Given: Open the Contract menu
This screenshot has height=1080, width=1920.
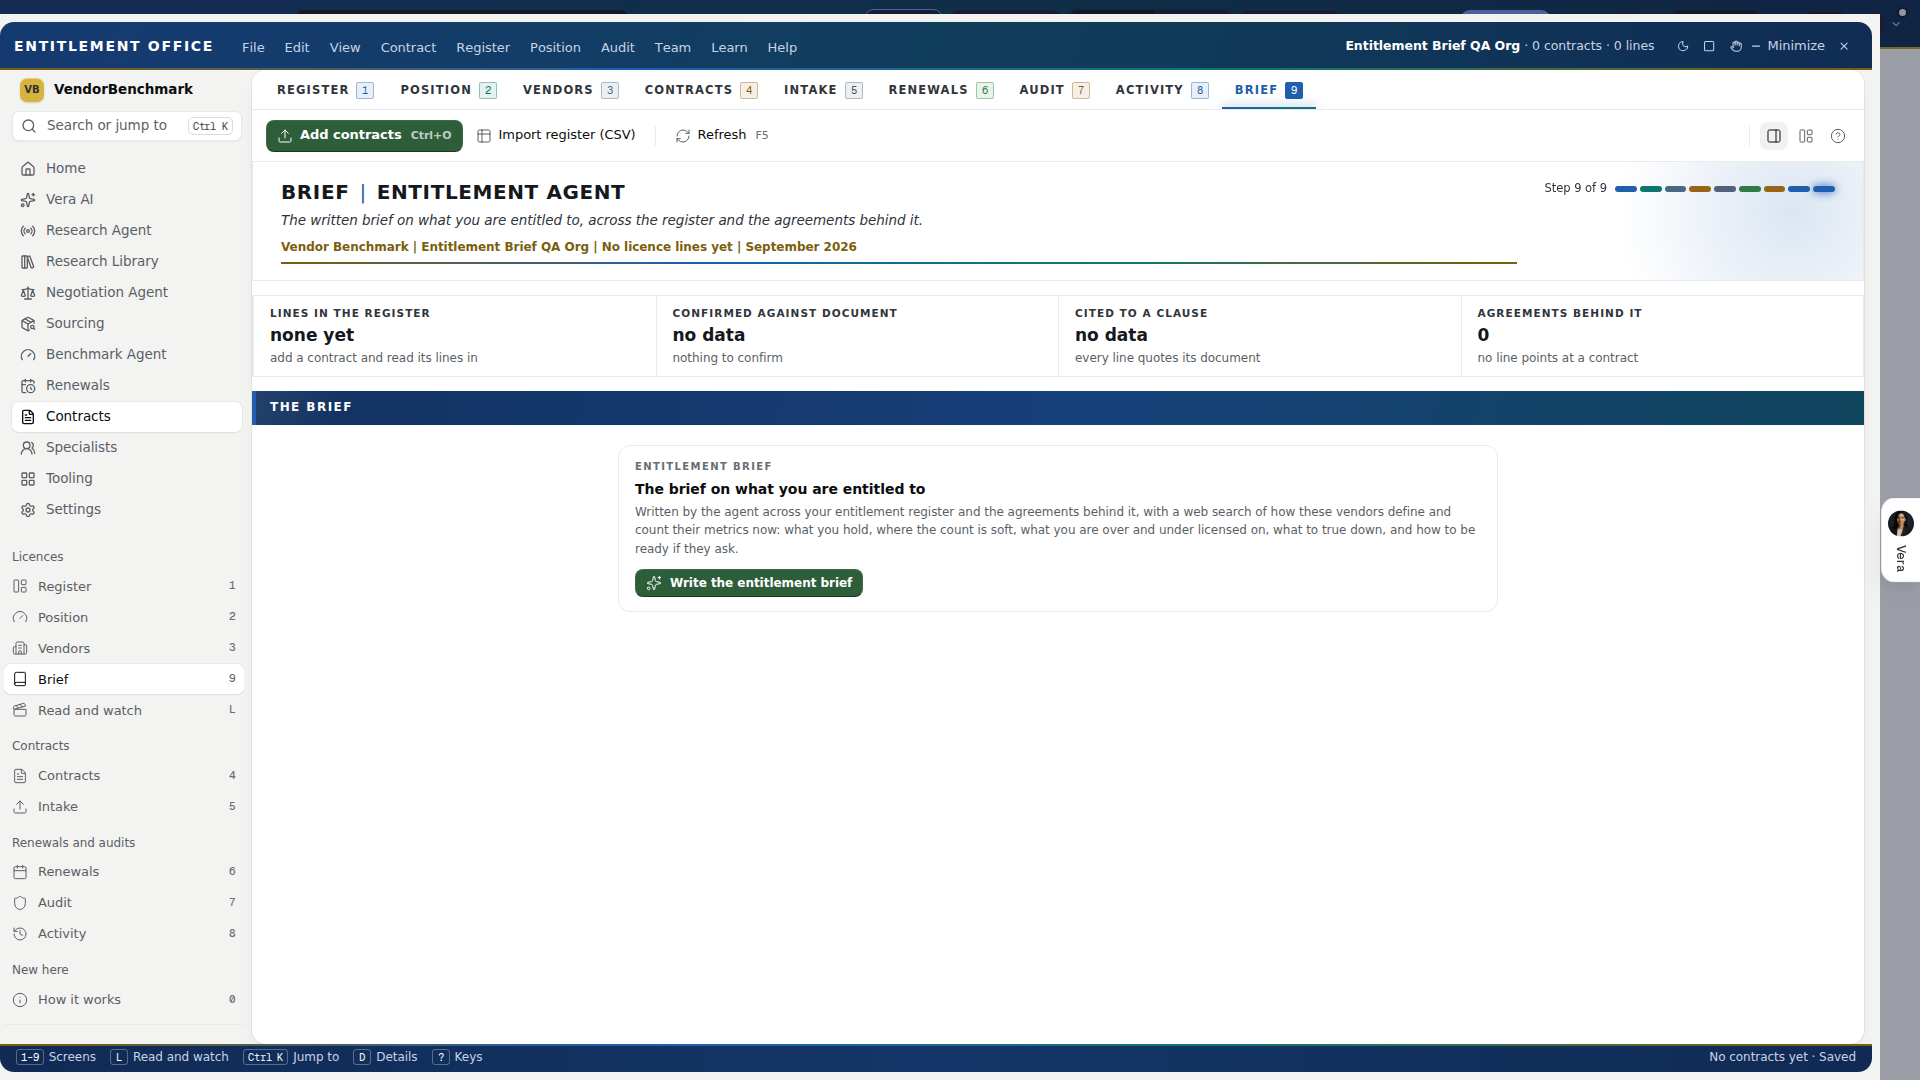Looking at the screenshot, I should pyautogui.click(x=408, y=47).
